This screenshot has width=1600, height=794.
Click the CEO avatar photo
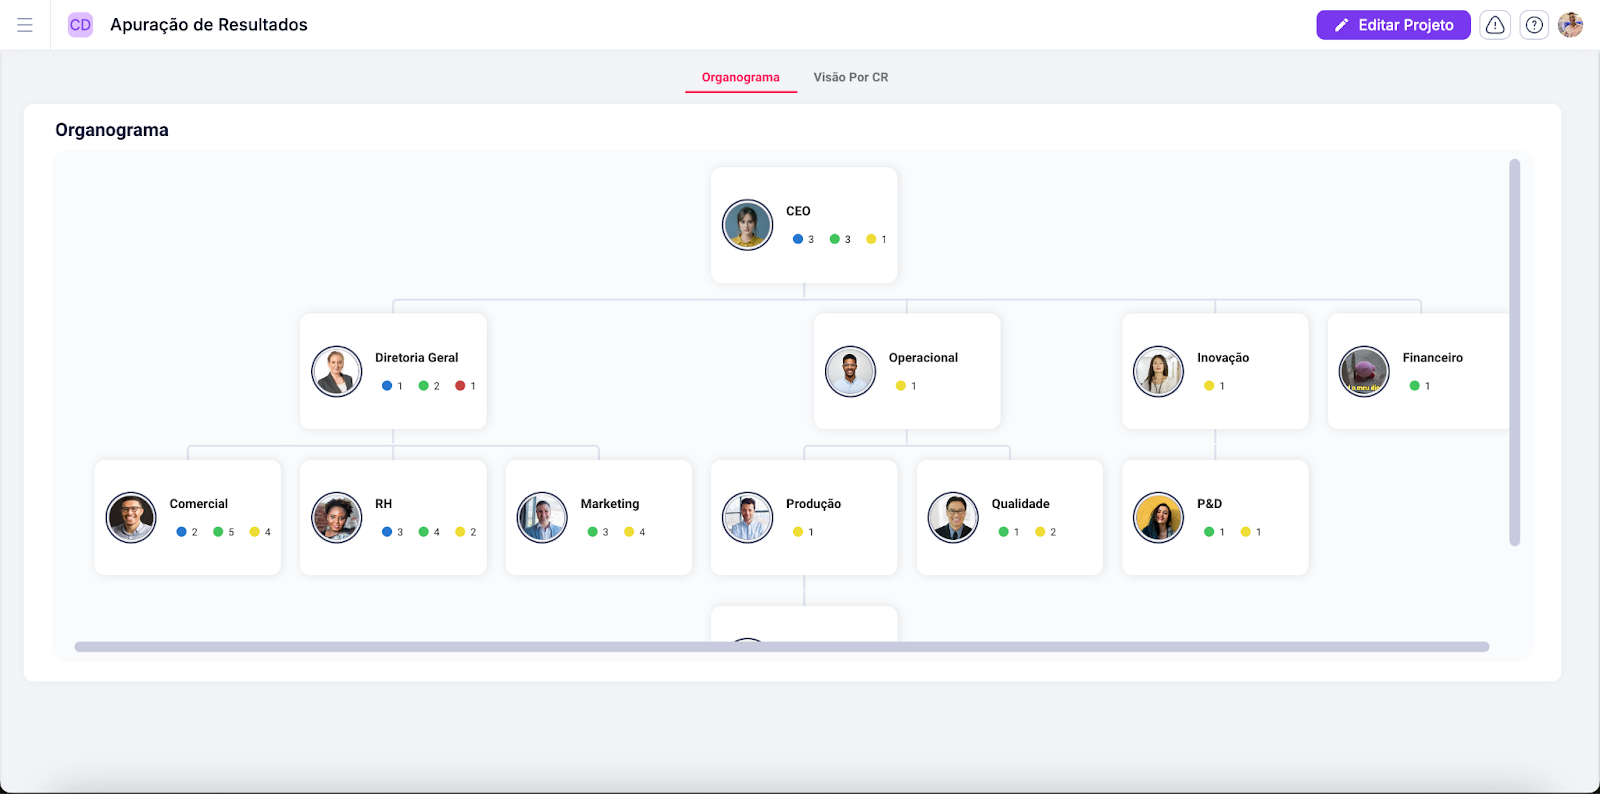[747, 225]
